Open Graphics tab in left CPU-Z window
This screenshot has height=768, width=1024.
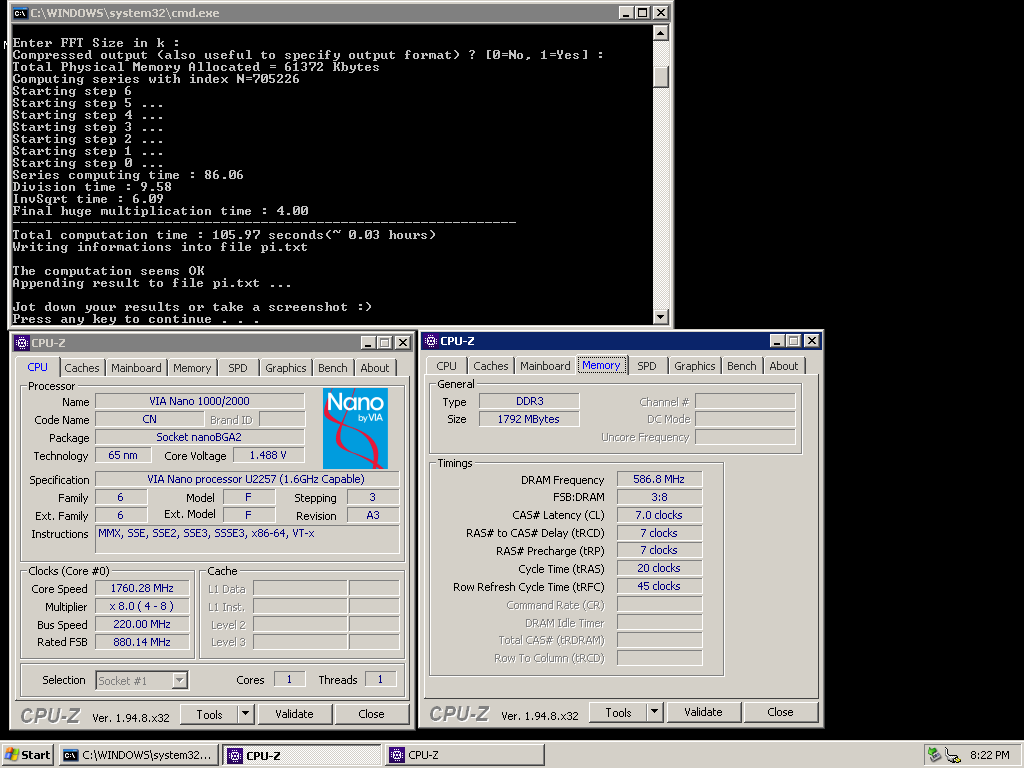(x=285, y=368)
